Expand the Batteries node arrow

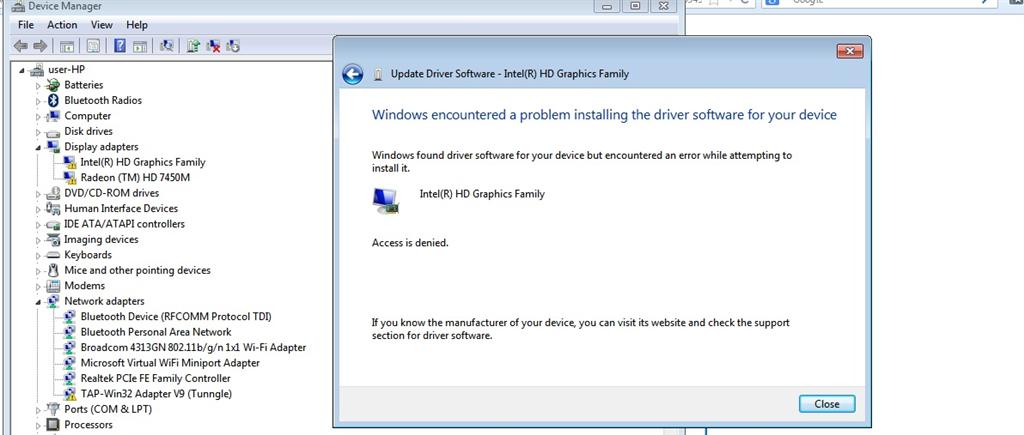pyautogui.click(x=39, y=86)
